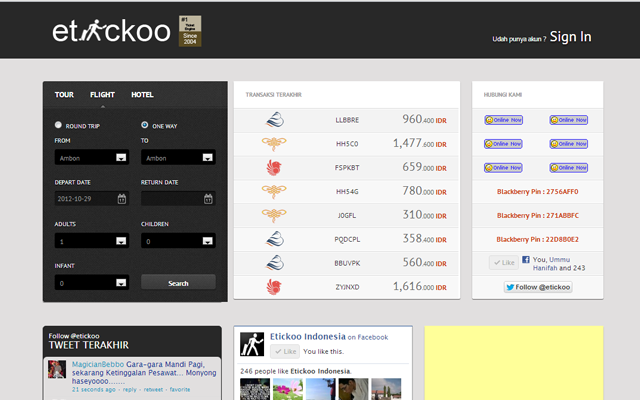640x400 pixels.
Task: Click the Etickoo logo in header
Action: point(112,32)
